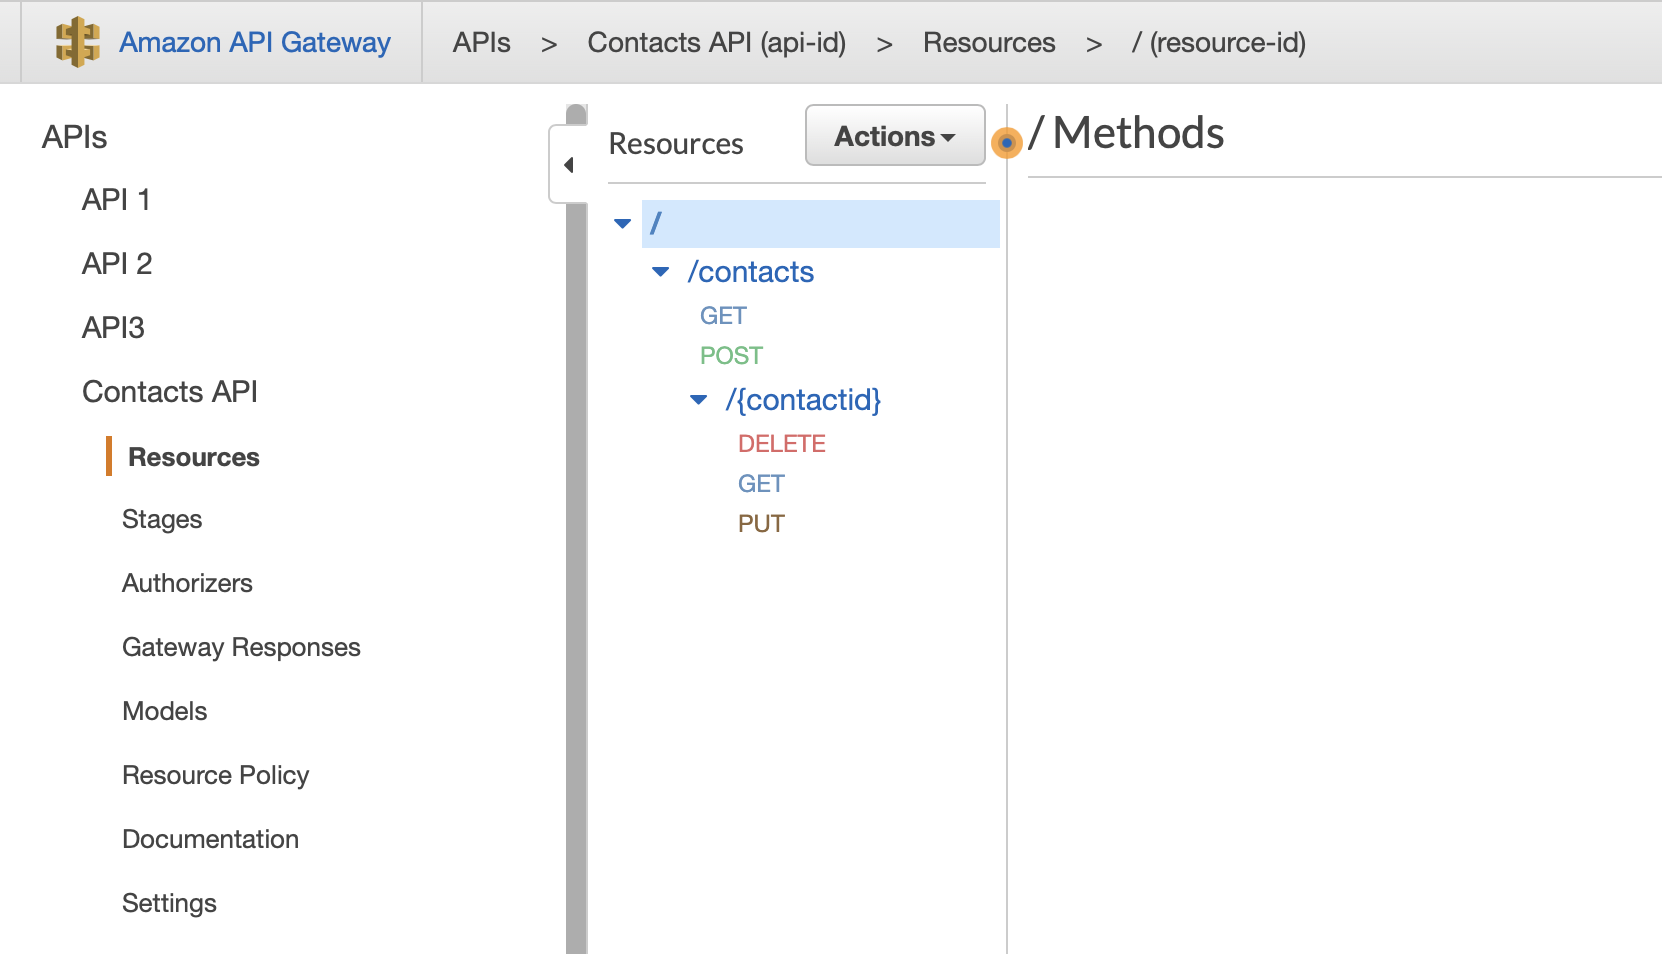
Task: Select the /{contactid} resource
Action: 803,400
